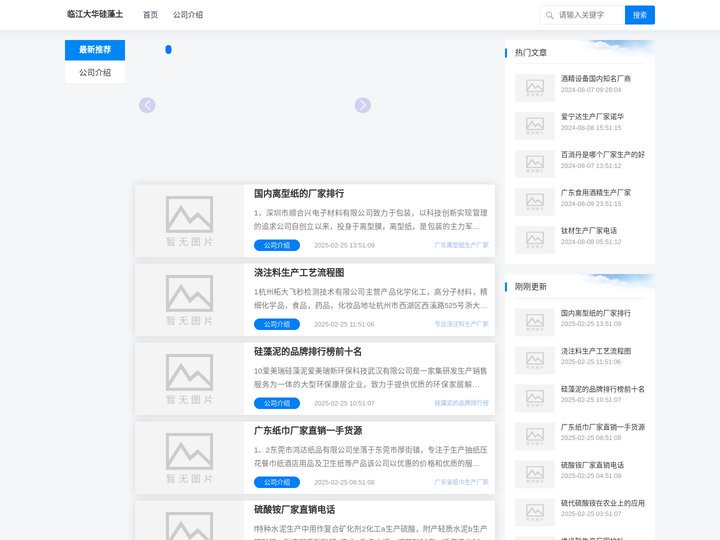This screenshot has height=540, width=720.
Task: Open hot article 钛材生产厂家电话
Action: point(589,231)
